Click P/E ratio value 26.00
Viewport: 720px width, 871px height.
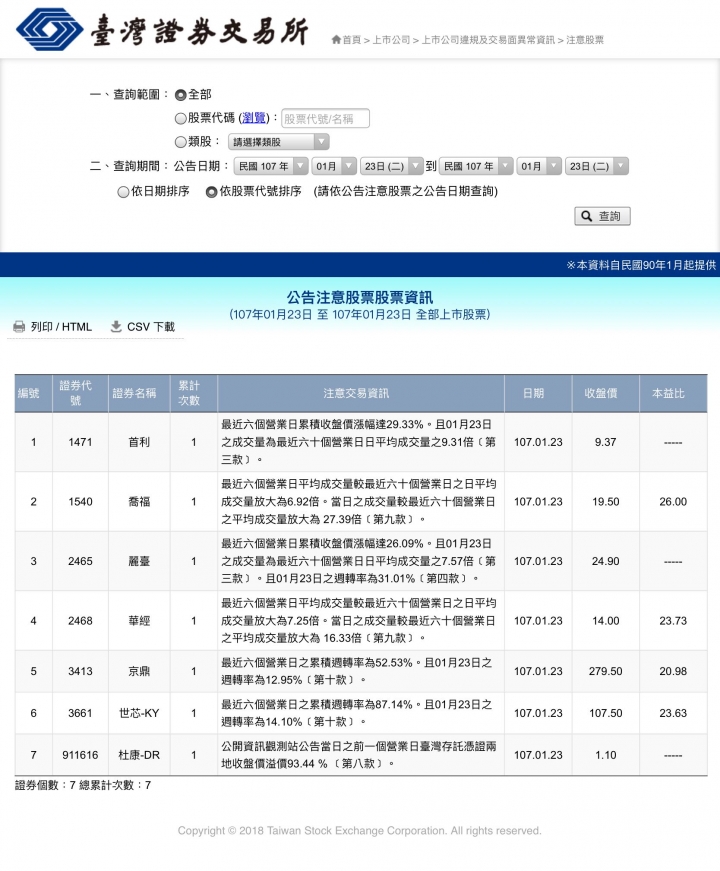click(673, 502)
